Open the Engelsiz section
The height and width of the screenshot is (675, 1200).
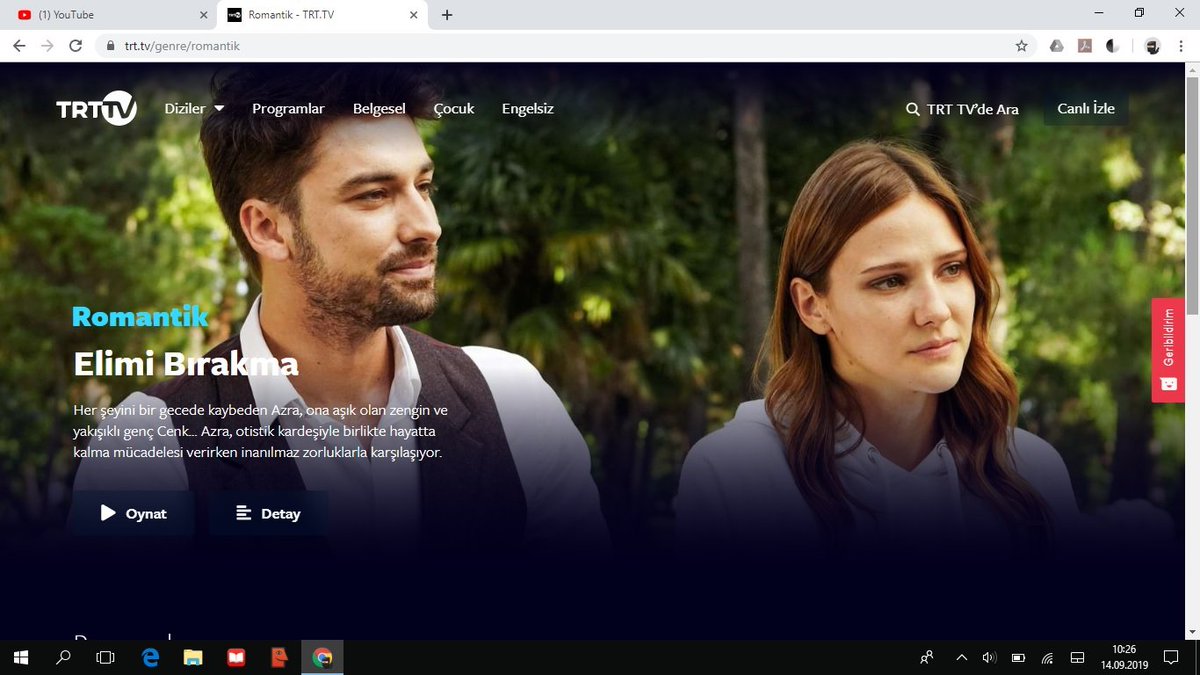[x=527, y=108]
